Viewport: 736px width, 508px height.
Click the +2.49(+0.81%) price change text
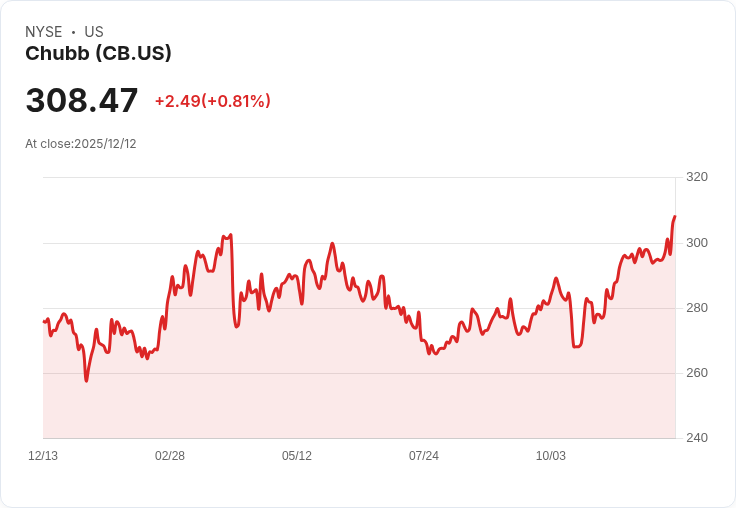213,101
